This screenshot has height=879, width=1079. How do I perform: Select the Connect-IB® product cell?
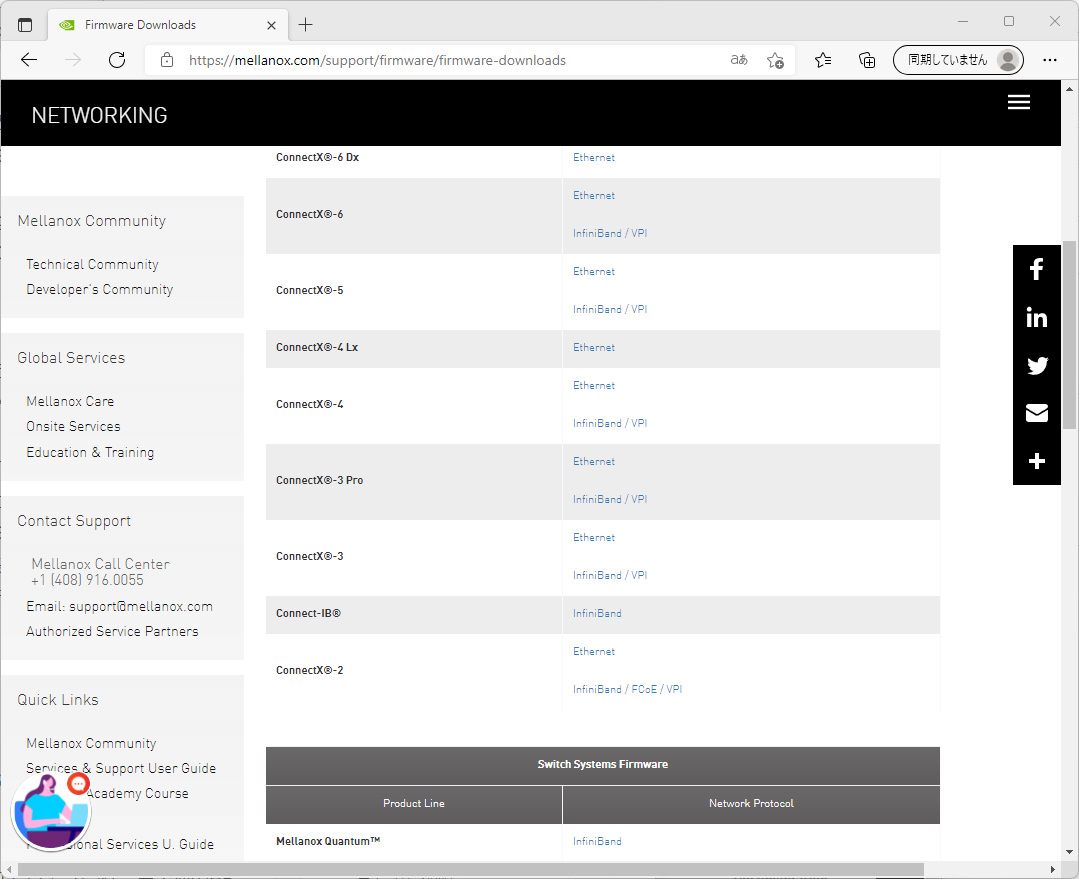414,614
